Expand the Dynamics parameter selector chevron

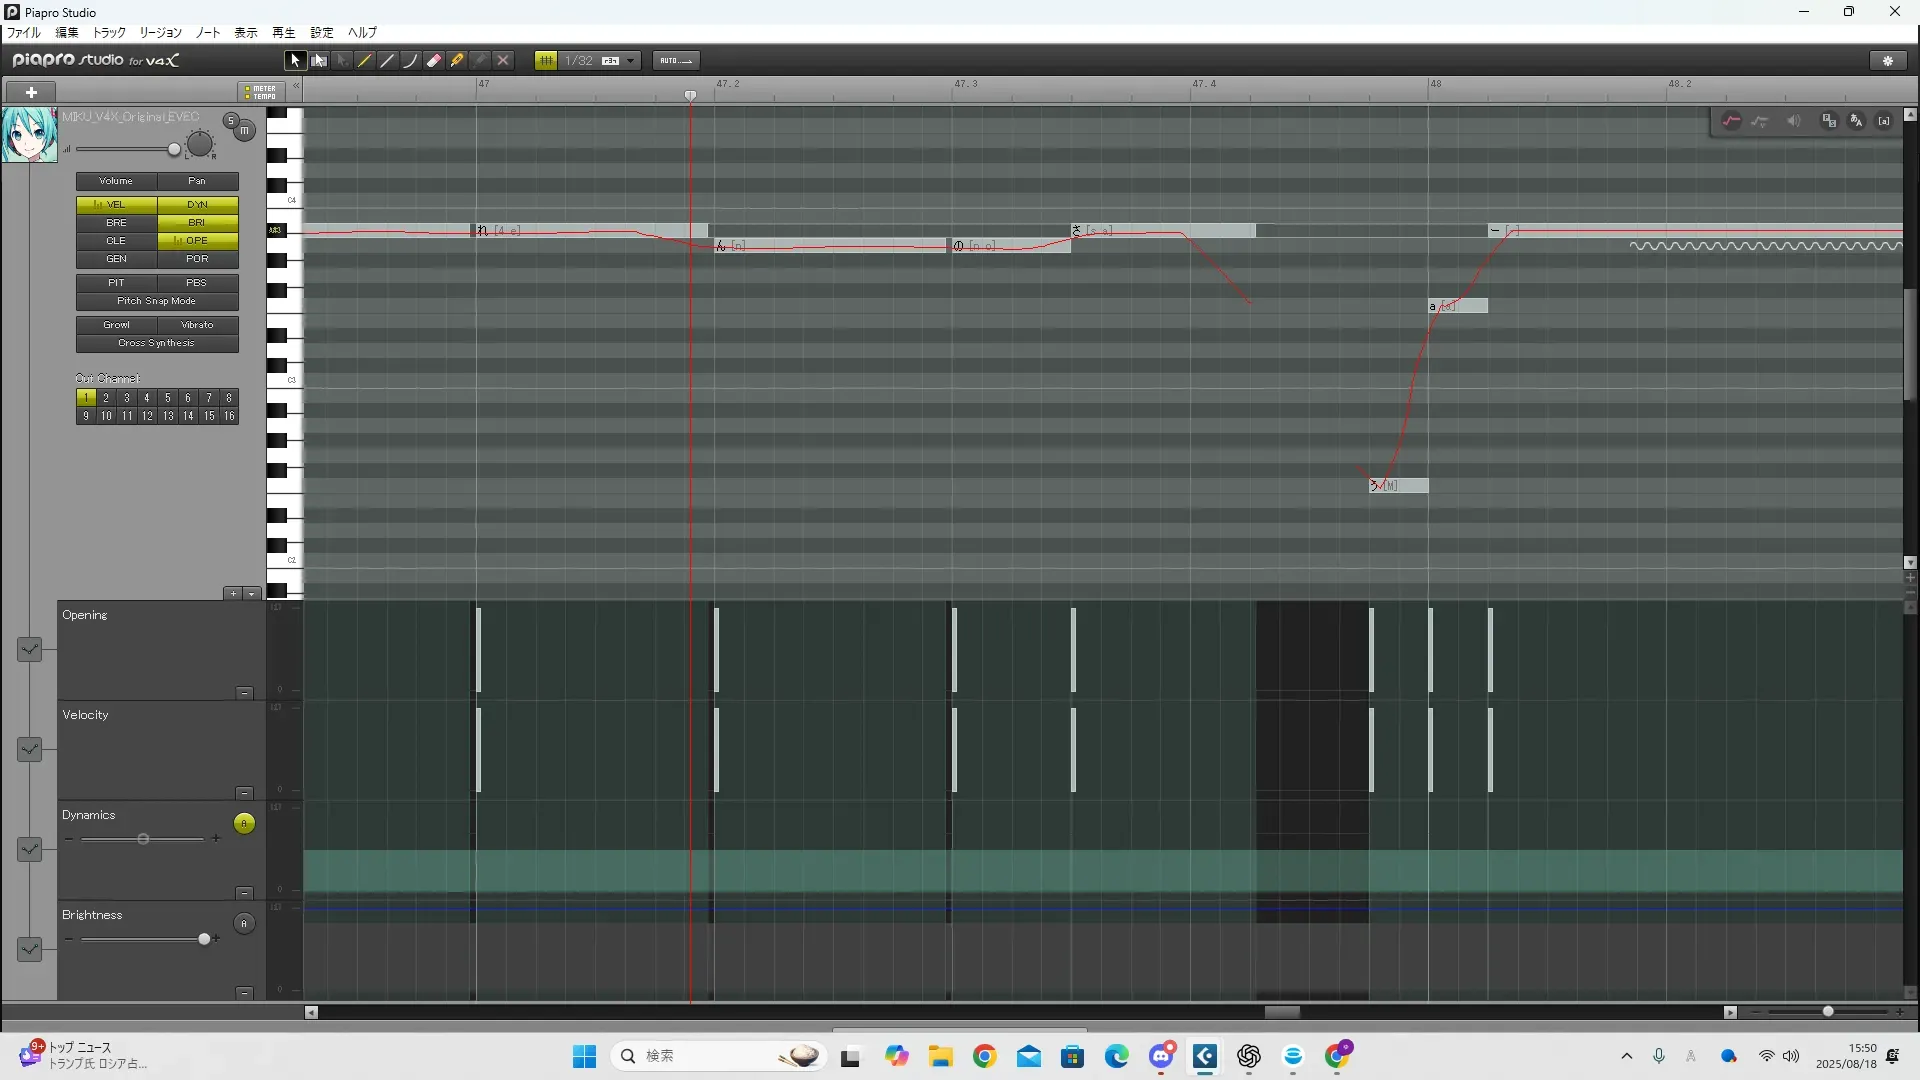[29, 849]
